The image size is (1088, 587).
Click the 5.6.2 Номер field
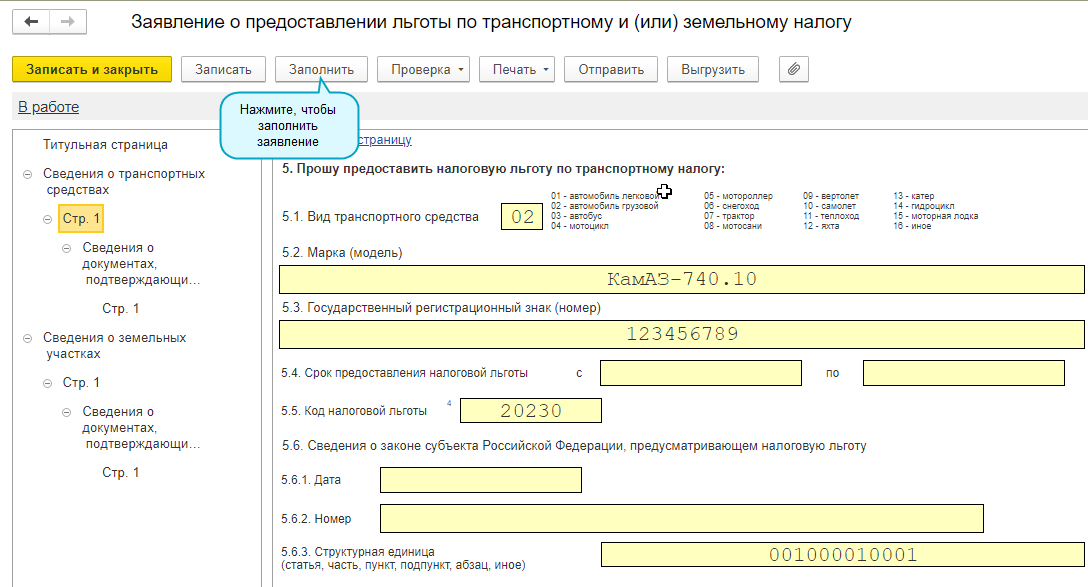(x=681, y=518)
